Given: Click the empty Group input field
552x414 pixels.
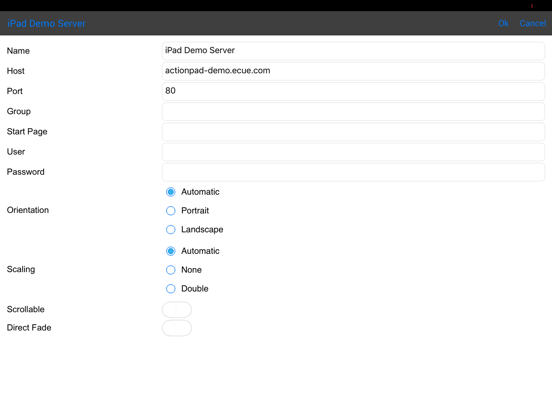Looking at the screenshot, I should click(x=353, y=111).
